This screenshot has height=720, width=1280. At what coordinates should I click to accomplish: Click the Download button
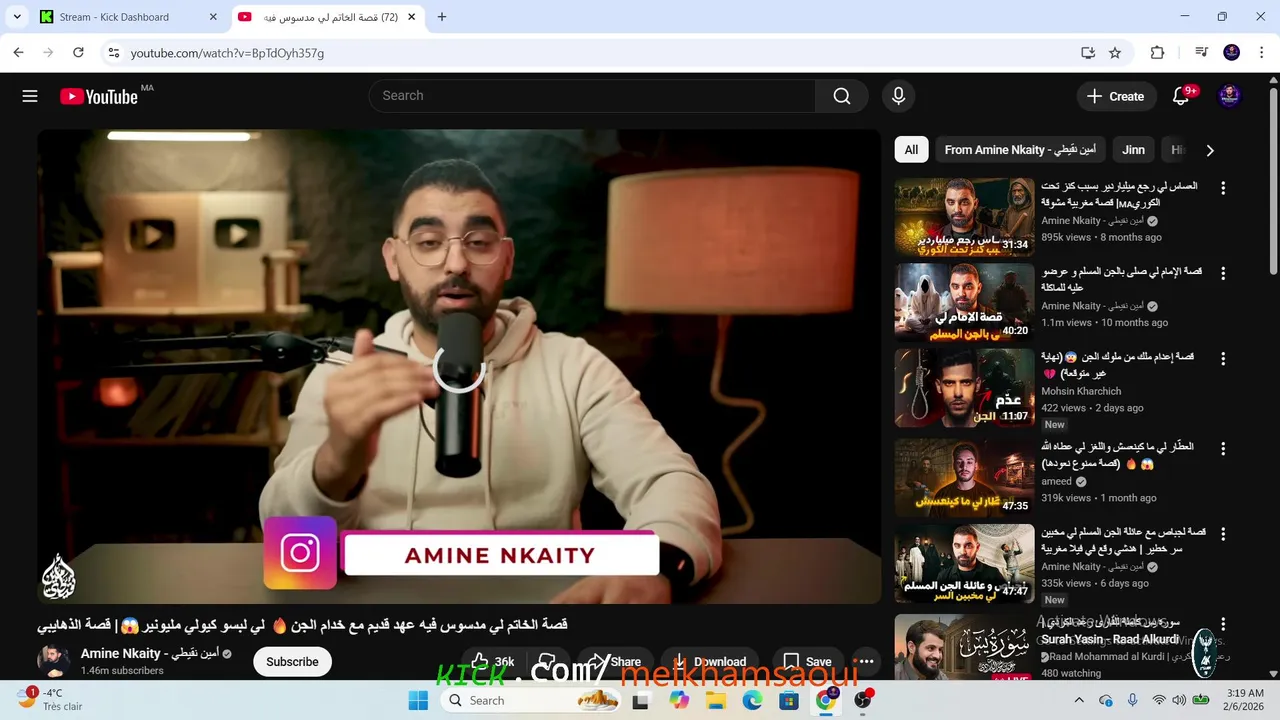[709, 662]
